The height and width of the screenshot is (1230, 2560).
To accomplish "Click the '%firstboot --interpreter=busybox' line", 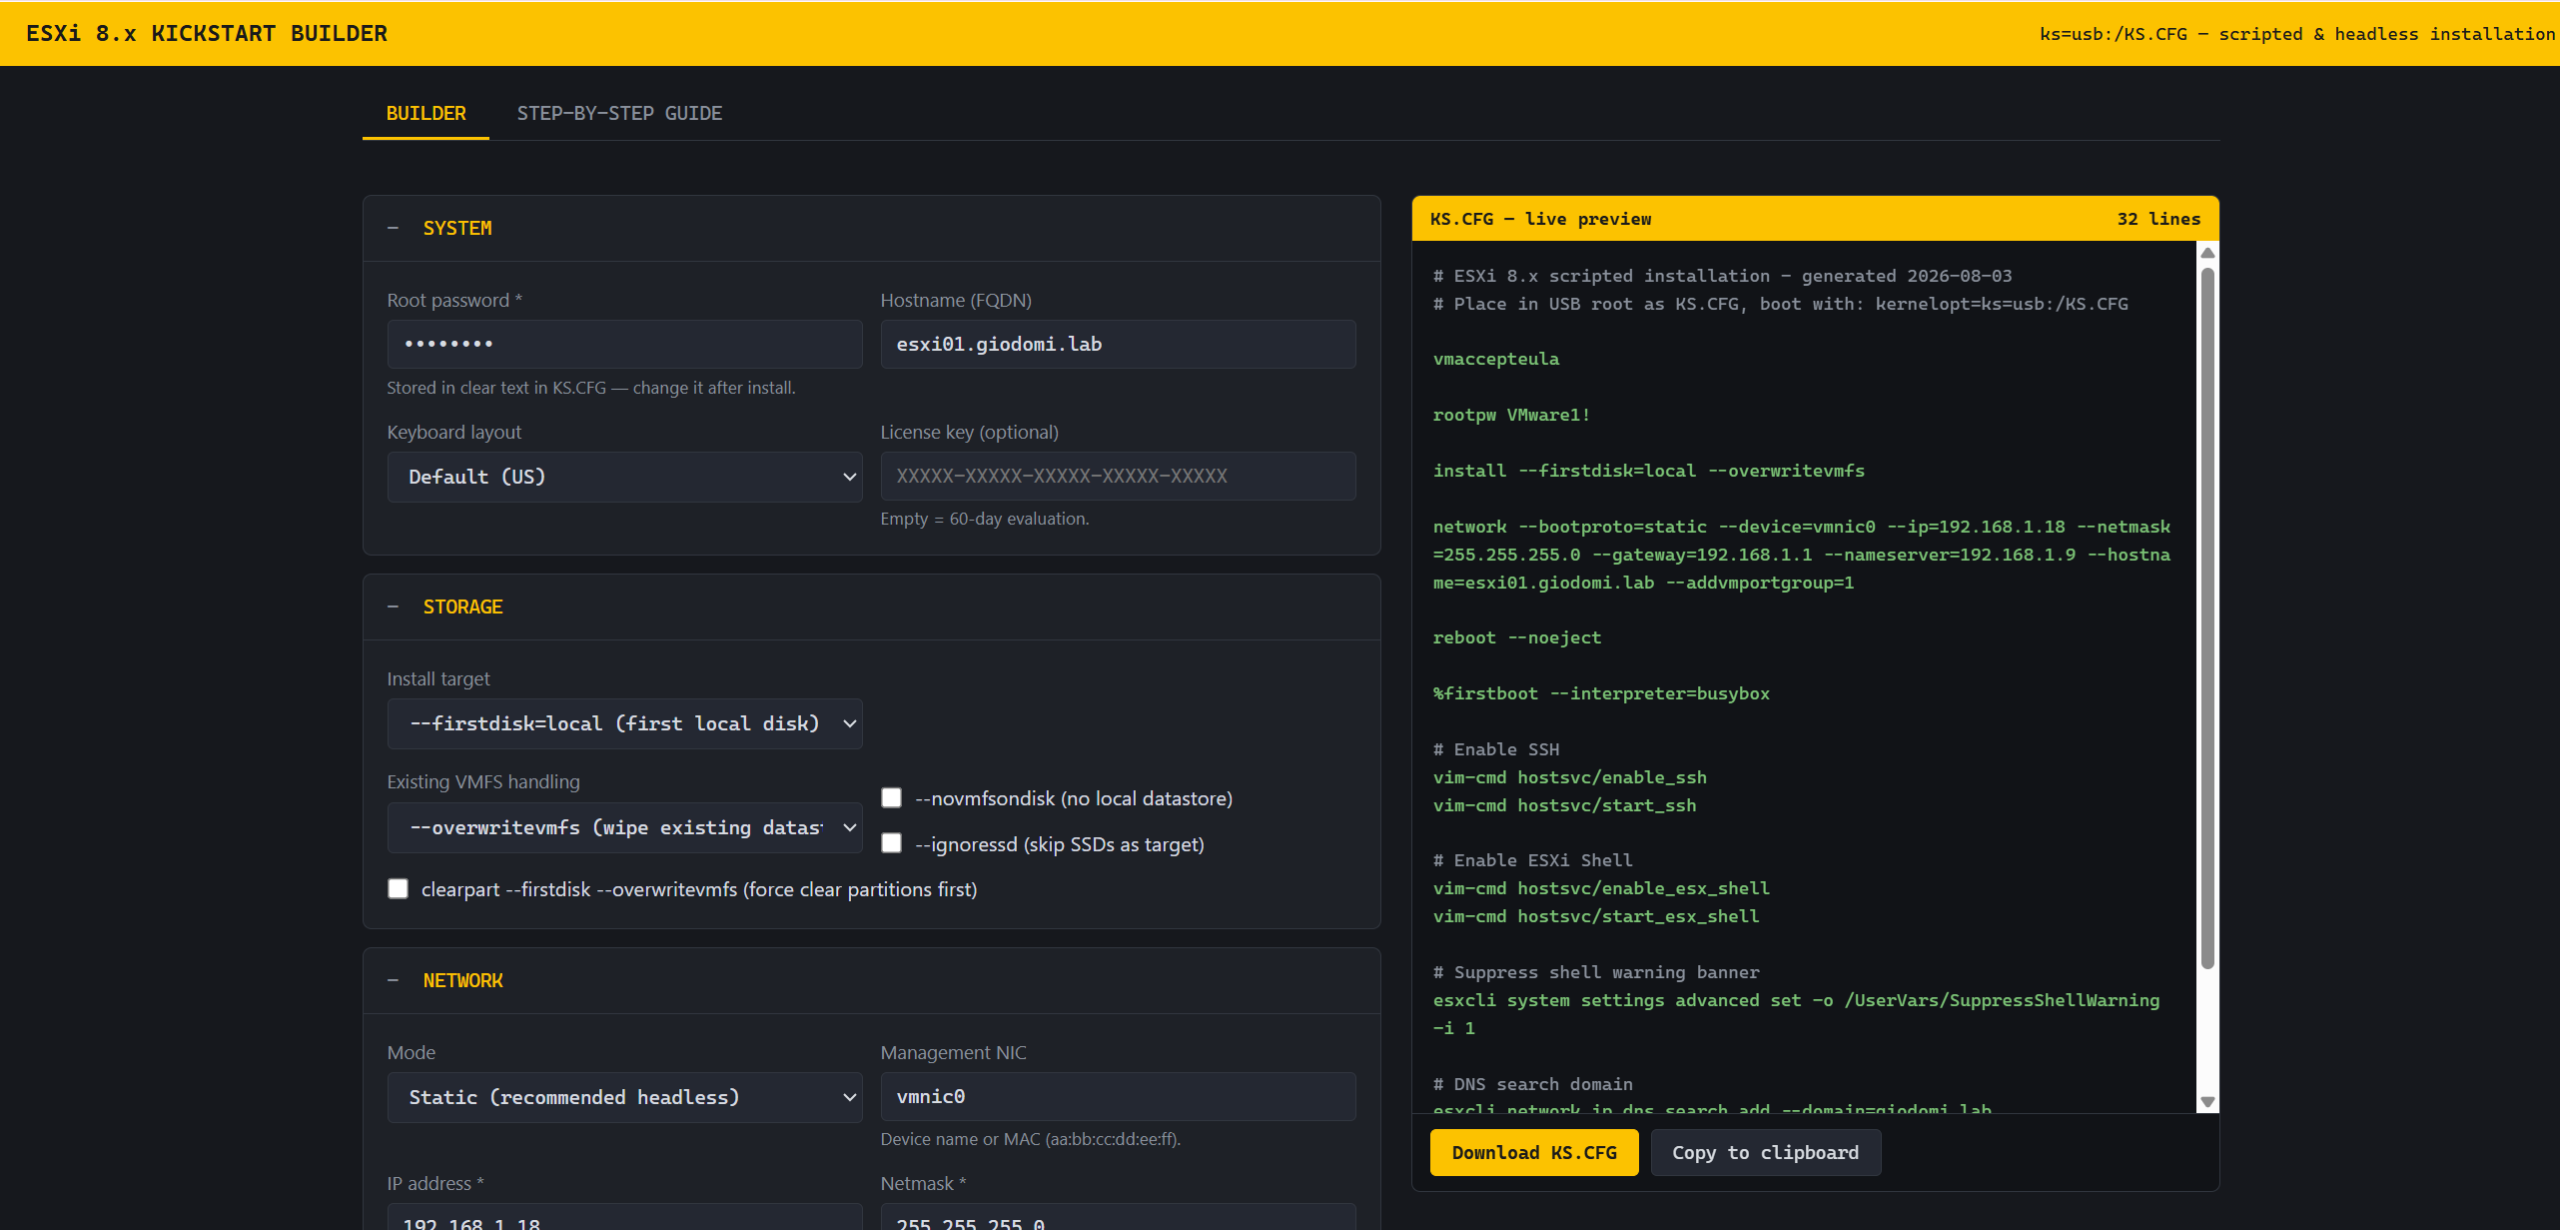I will 1601,694.
